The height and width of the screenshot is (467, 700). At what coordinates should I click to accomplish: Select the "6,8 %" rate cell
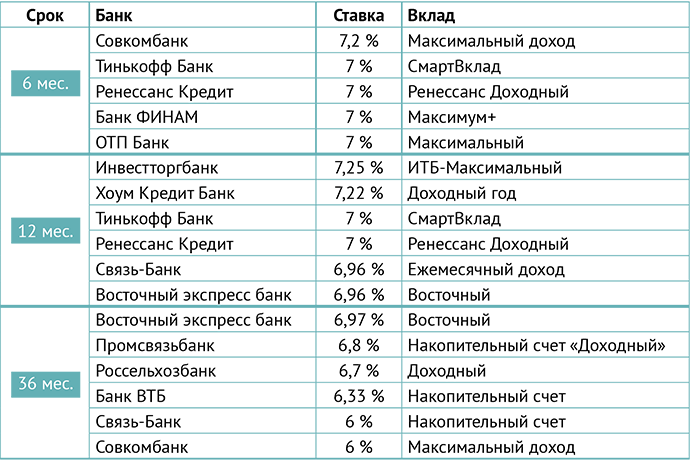(x=358, y=346)
